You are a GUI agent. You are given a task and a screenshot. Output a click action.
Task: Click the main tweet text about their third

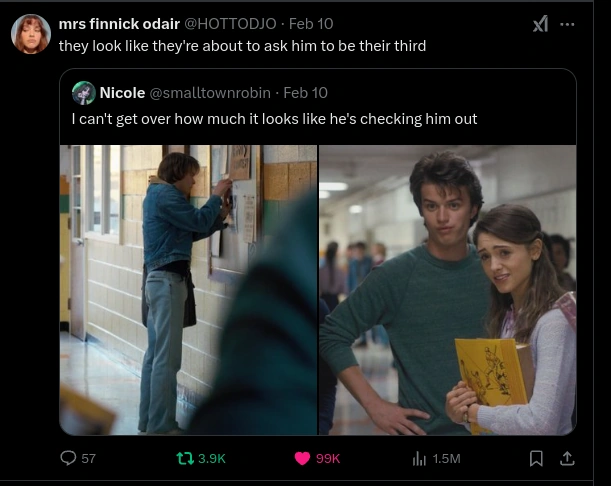coord(242,46)
